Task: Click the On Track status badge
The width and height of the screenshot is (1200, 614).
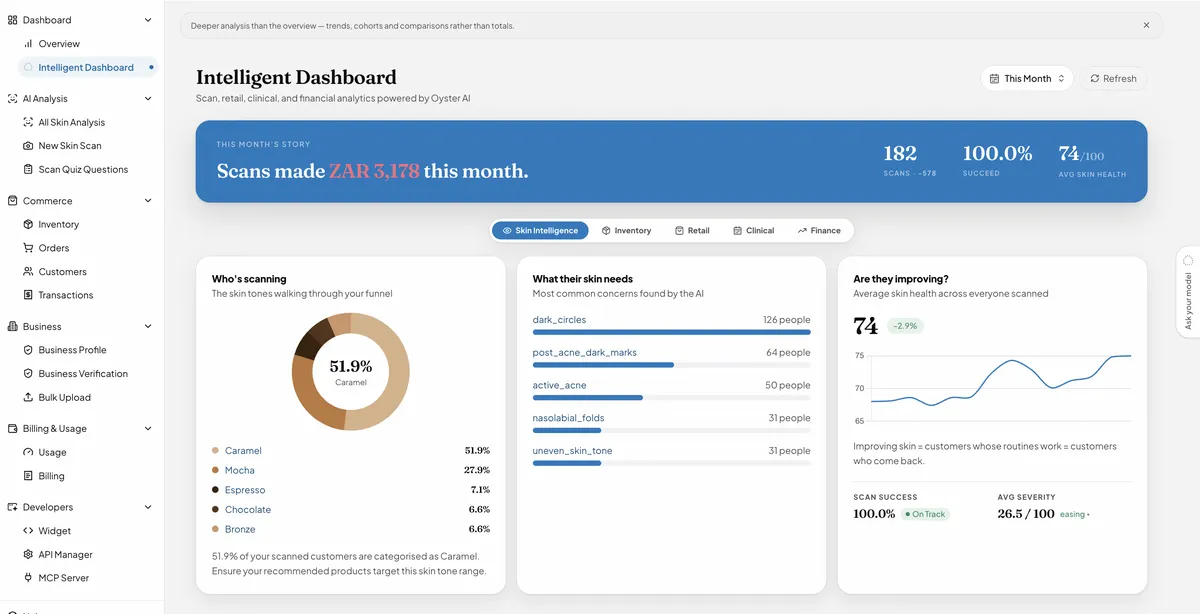Action: point(925,514)
